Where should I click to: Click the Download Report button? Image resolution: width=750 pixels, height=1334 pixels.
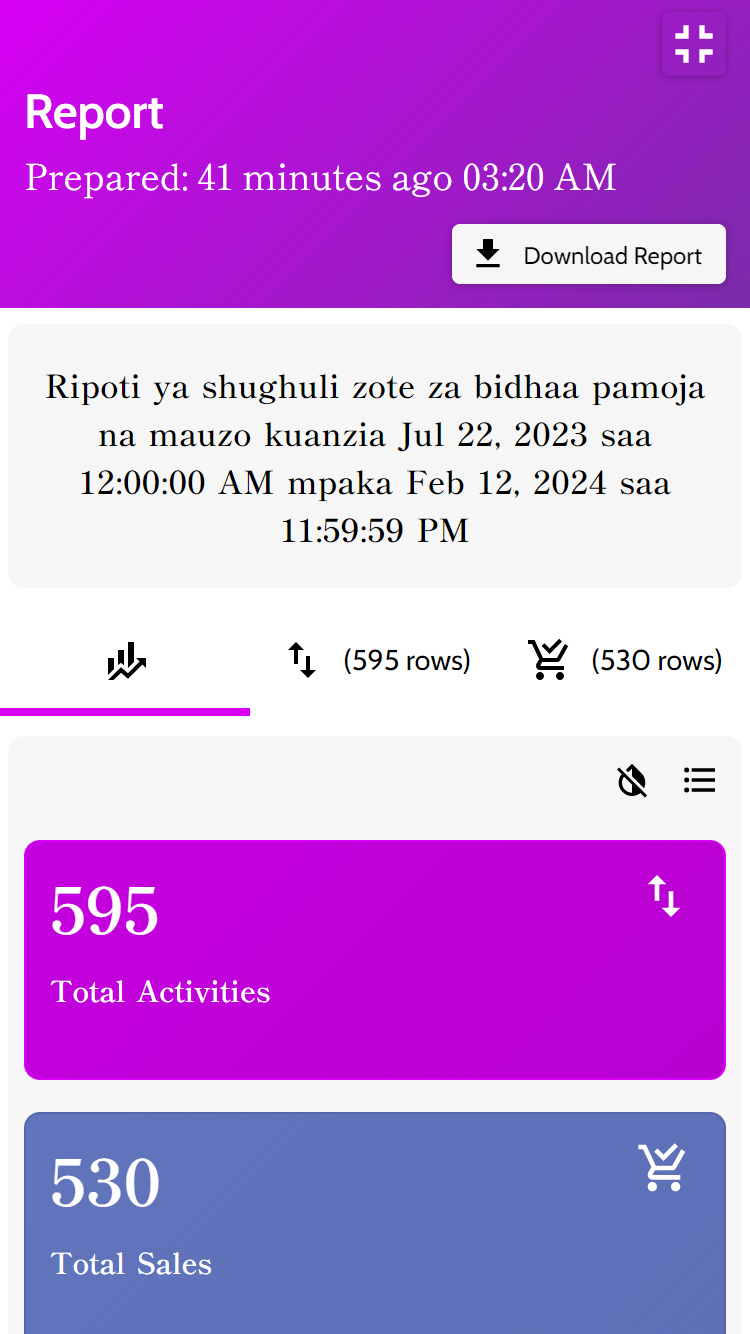point(588,255)
